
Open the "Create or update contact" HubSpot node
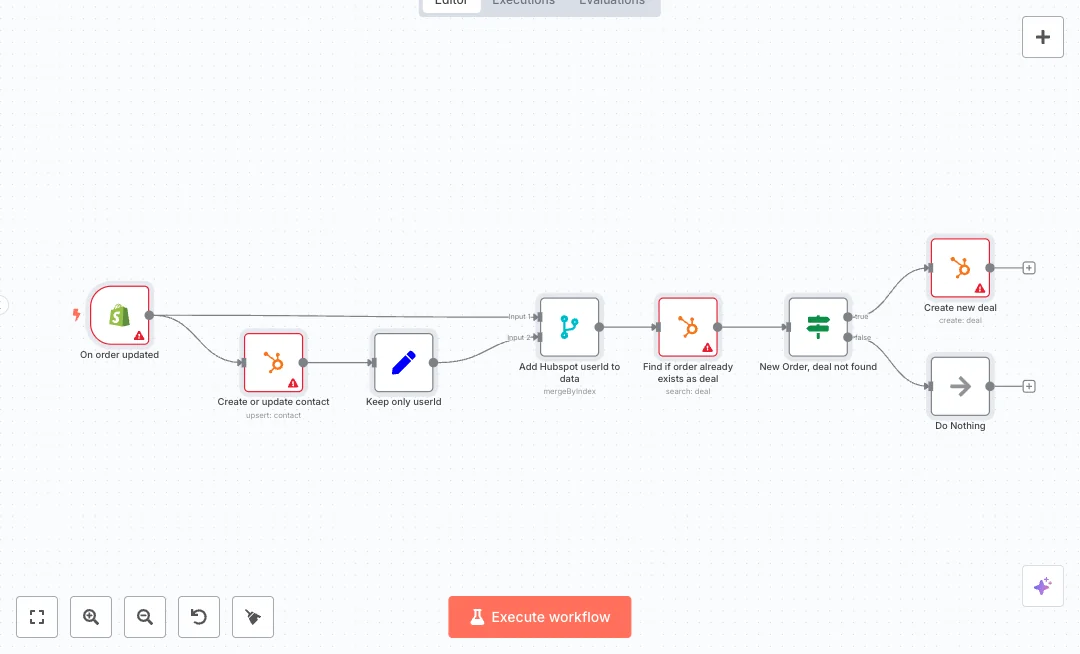[273, 362]
